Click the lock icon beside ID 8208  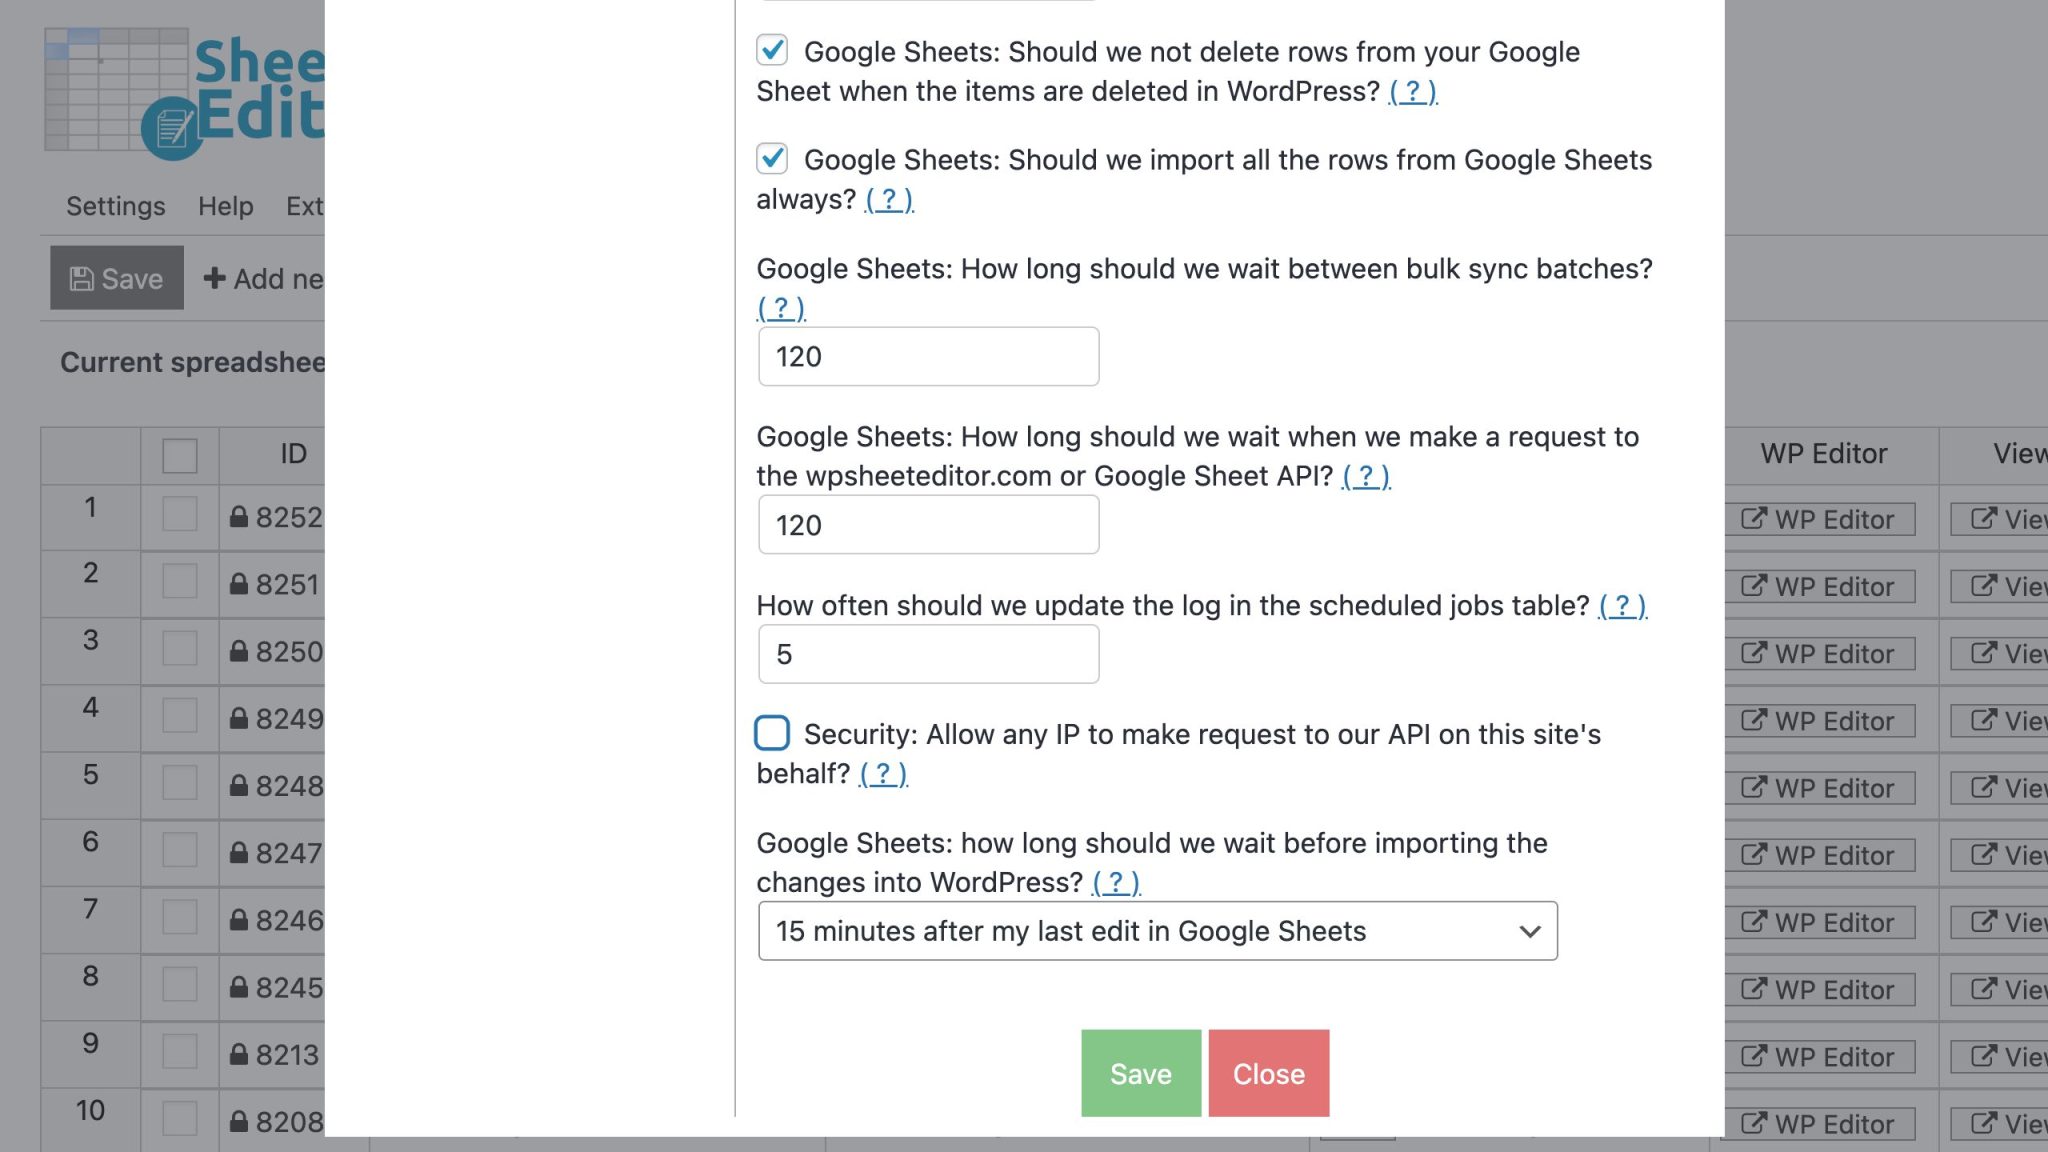(x=241, y=1120)
